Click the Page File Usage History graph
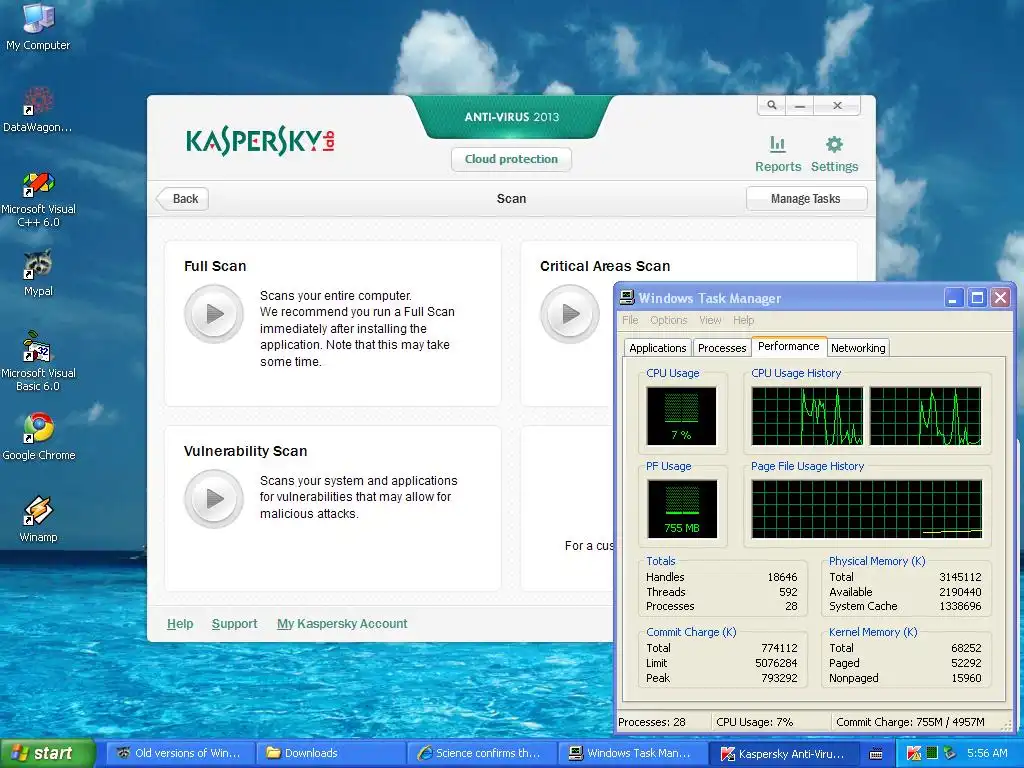Viewport: 1024px width, 768px height. [867, 509]
